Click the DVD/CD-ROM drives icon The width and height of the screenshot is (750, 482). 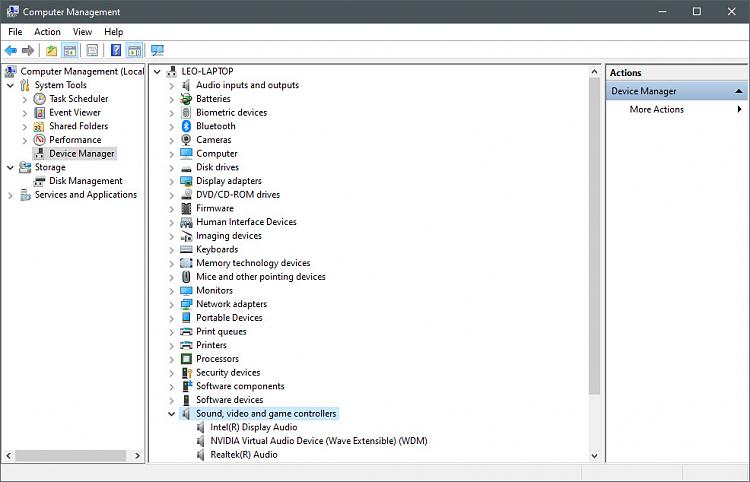[186, 195]
